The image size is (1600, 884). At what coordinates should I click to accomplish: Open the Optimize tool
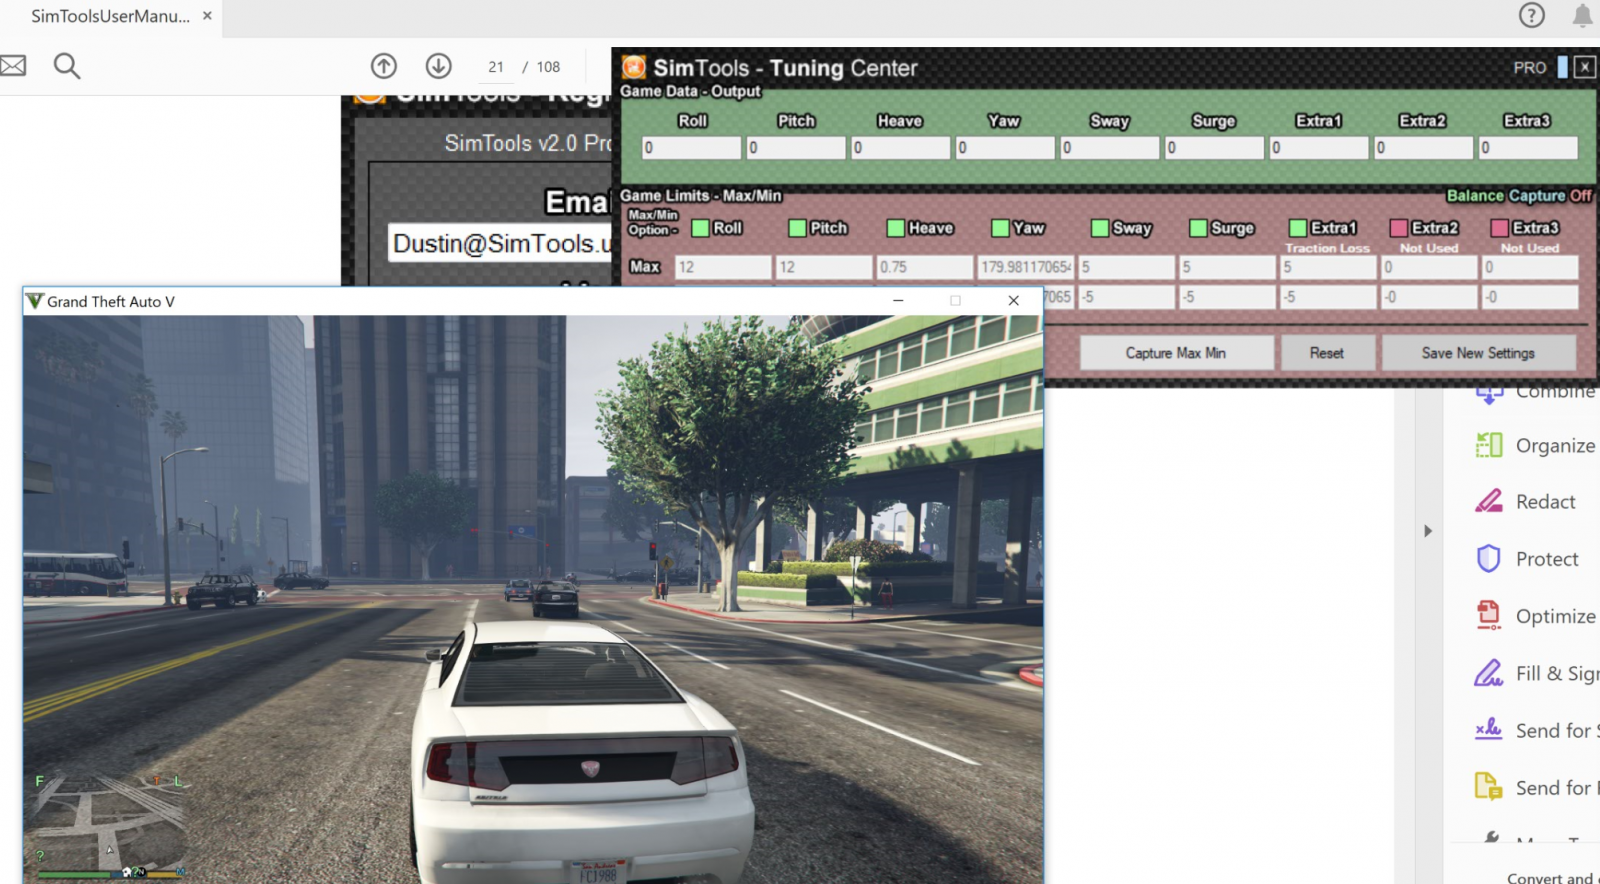pos(1536,615)
